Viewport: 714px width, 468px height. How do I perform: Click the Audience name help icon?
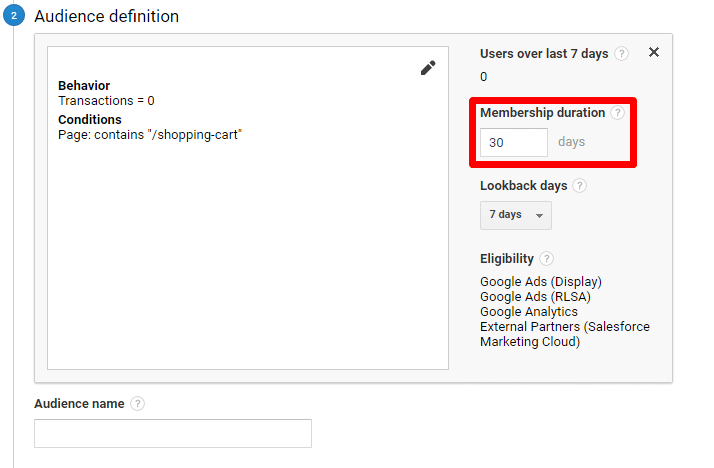138,404
